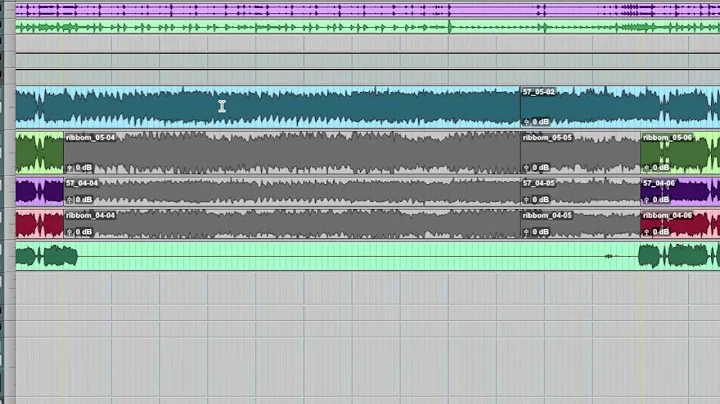Click the clip gain fader icon on ribbom_04-06
Image resolution: width=720 pixels, height=404 pixels.
tap(647, 232)
